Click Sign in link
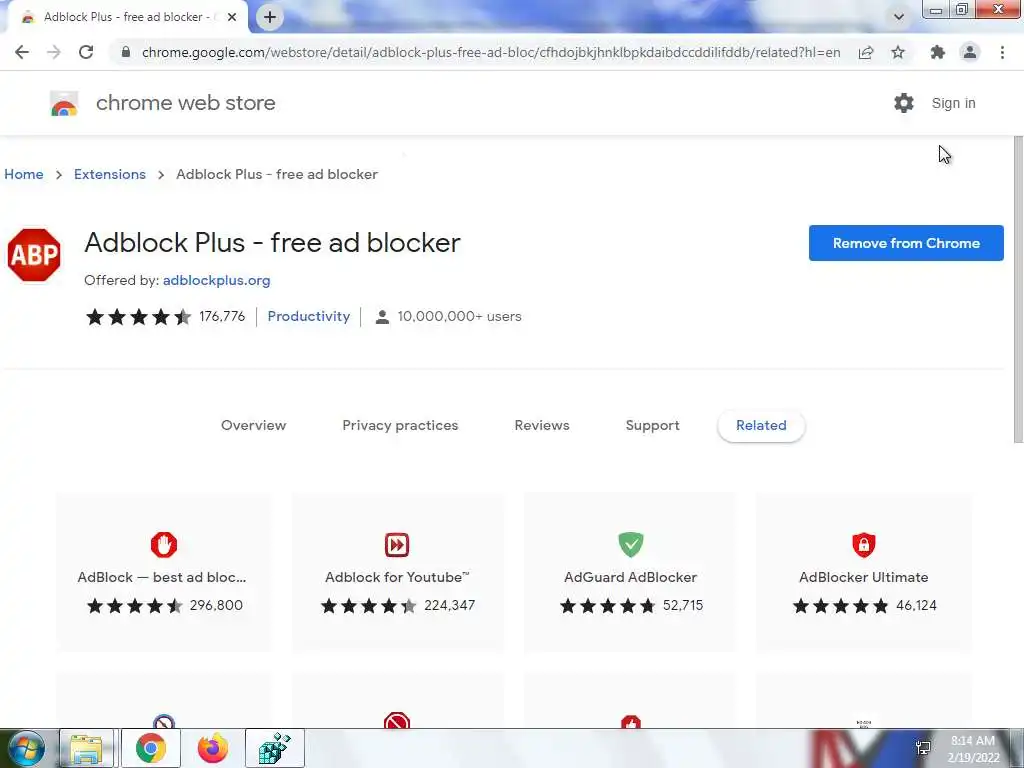Image resolution: width=1024 pixels, height=768 pixels. click(x=953, y=103)
